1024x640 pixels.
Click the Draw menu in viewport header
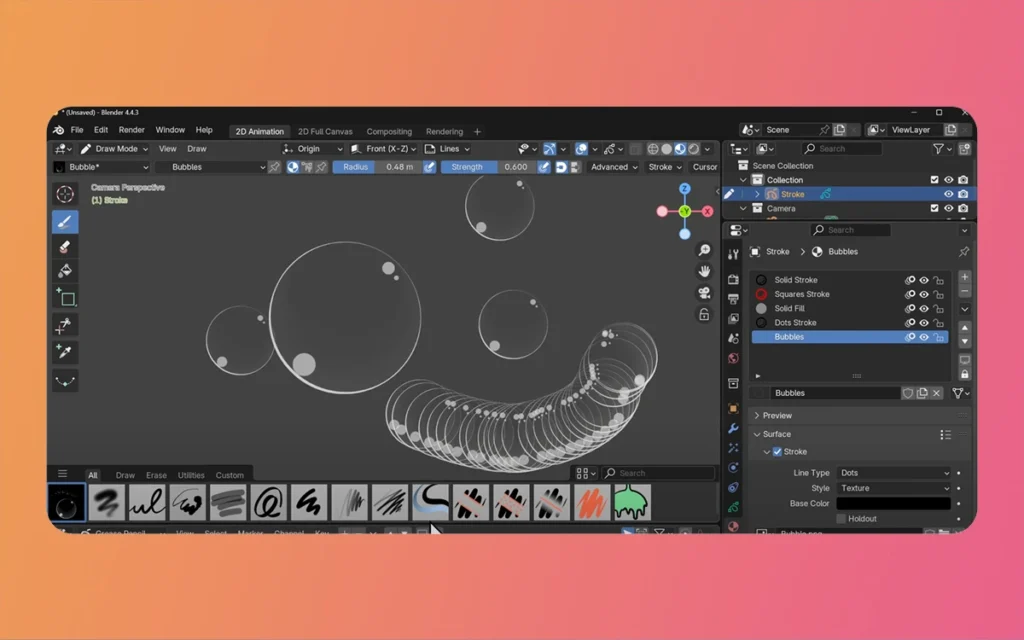pyautogui.click(x=197, y=149)
